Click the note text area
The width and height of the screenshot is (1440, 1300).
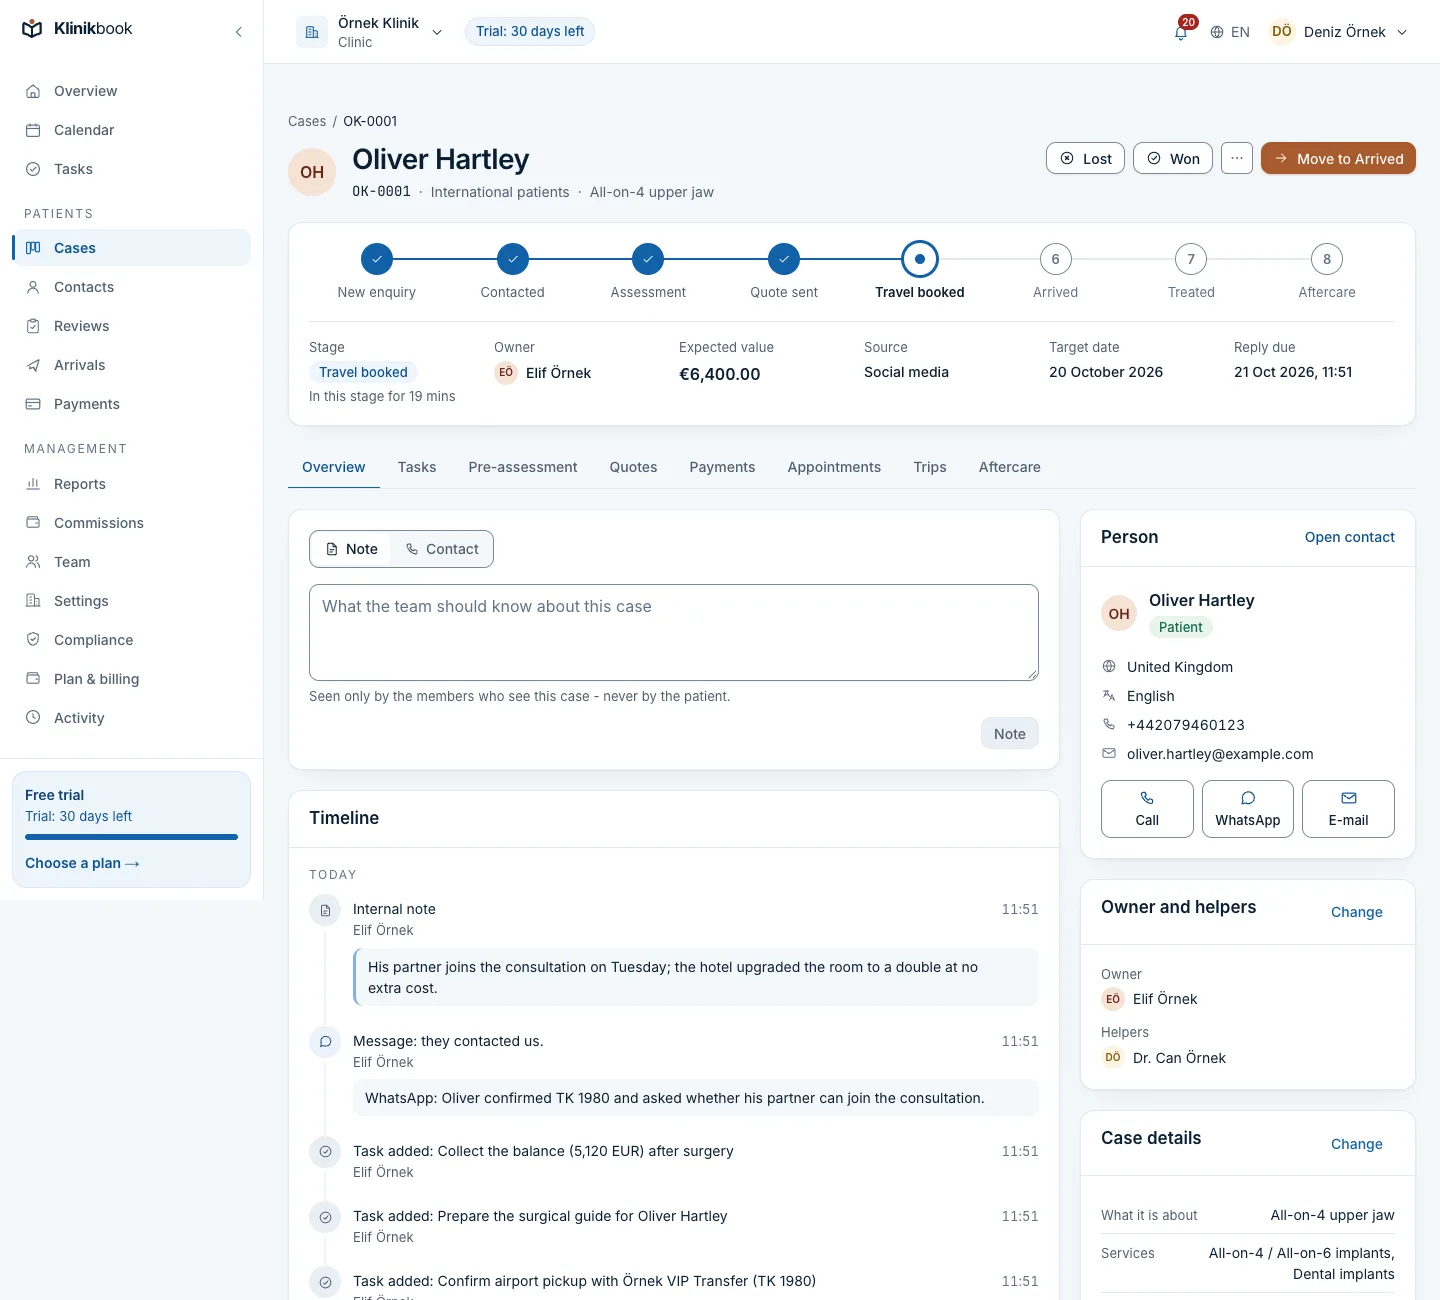pos(674,632)
